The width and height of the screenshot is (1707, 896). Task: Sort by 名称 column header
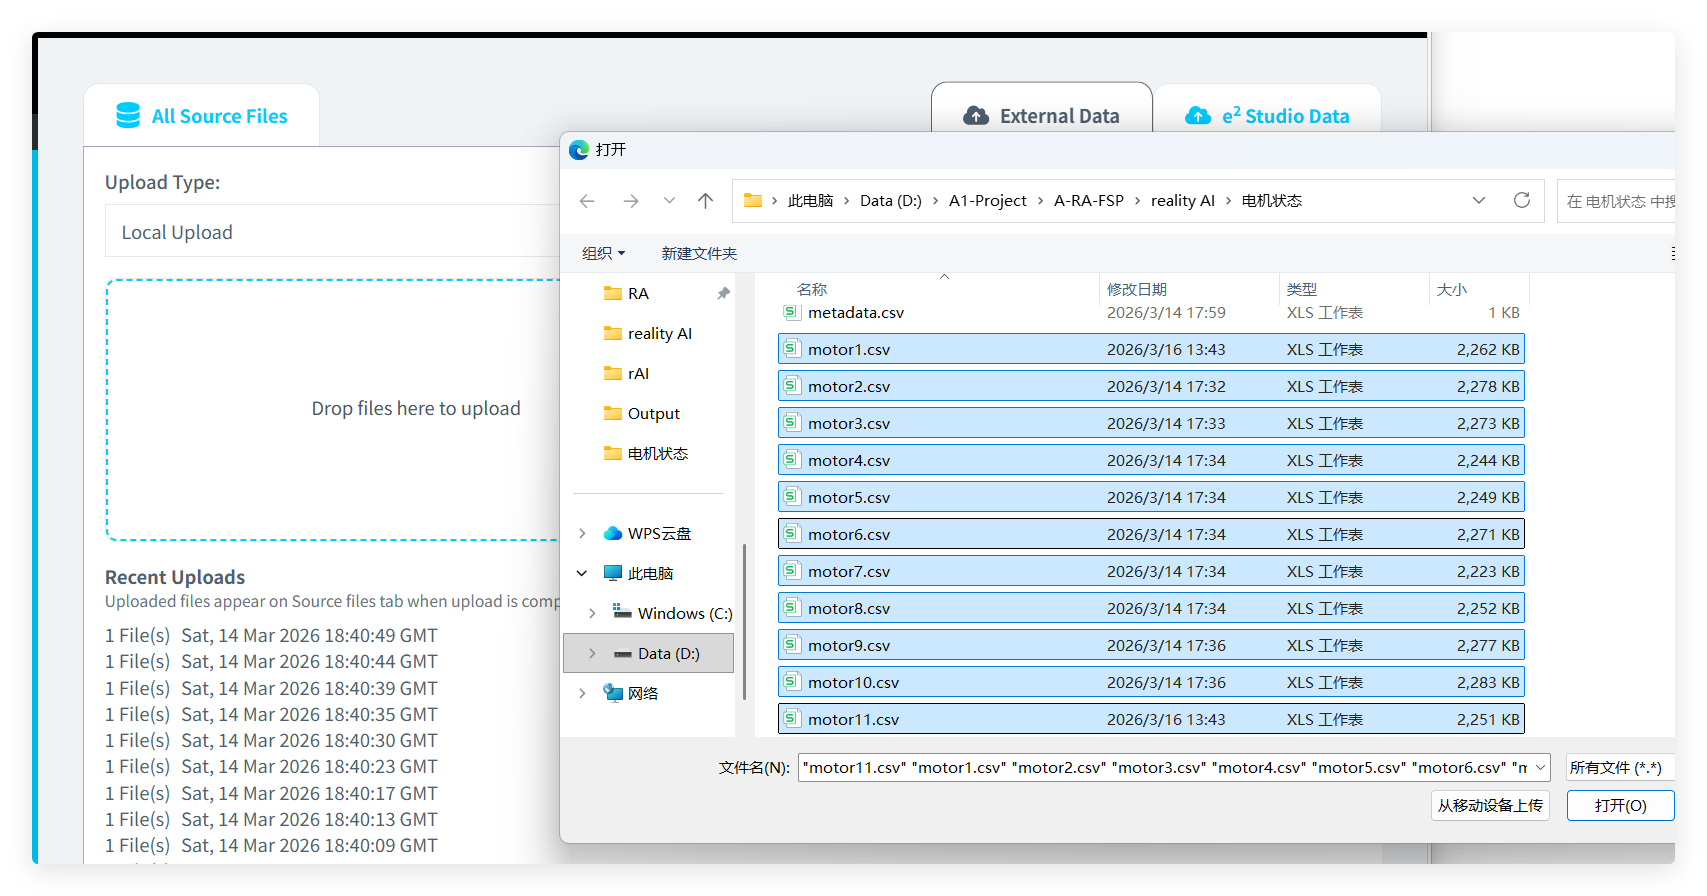click(812, 290)
